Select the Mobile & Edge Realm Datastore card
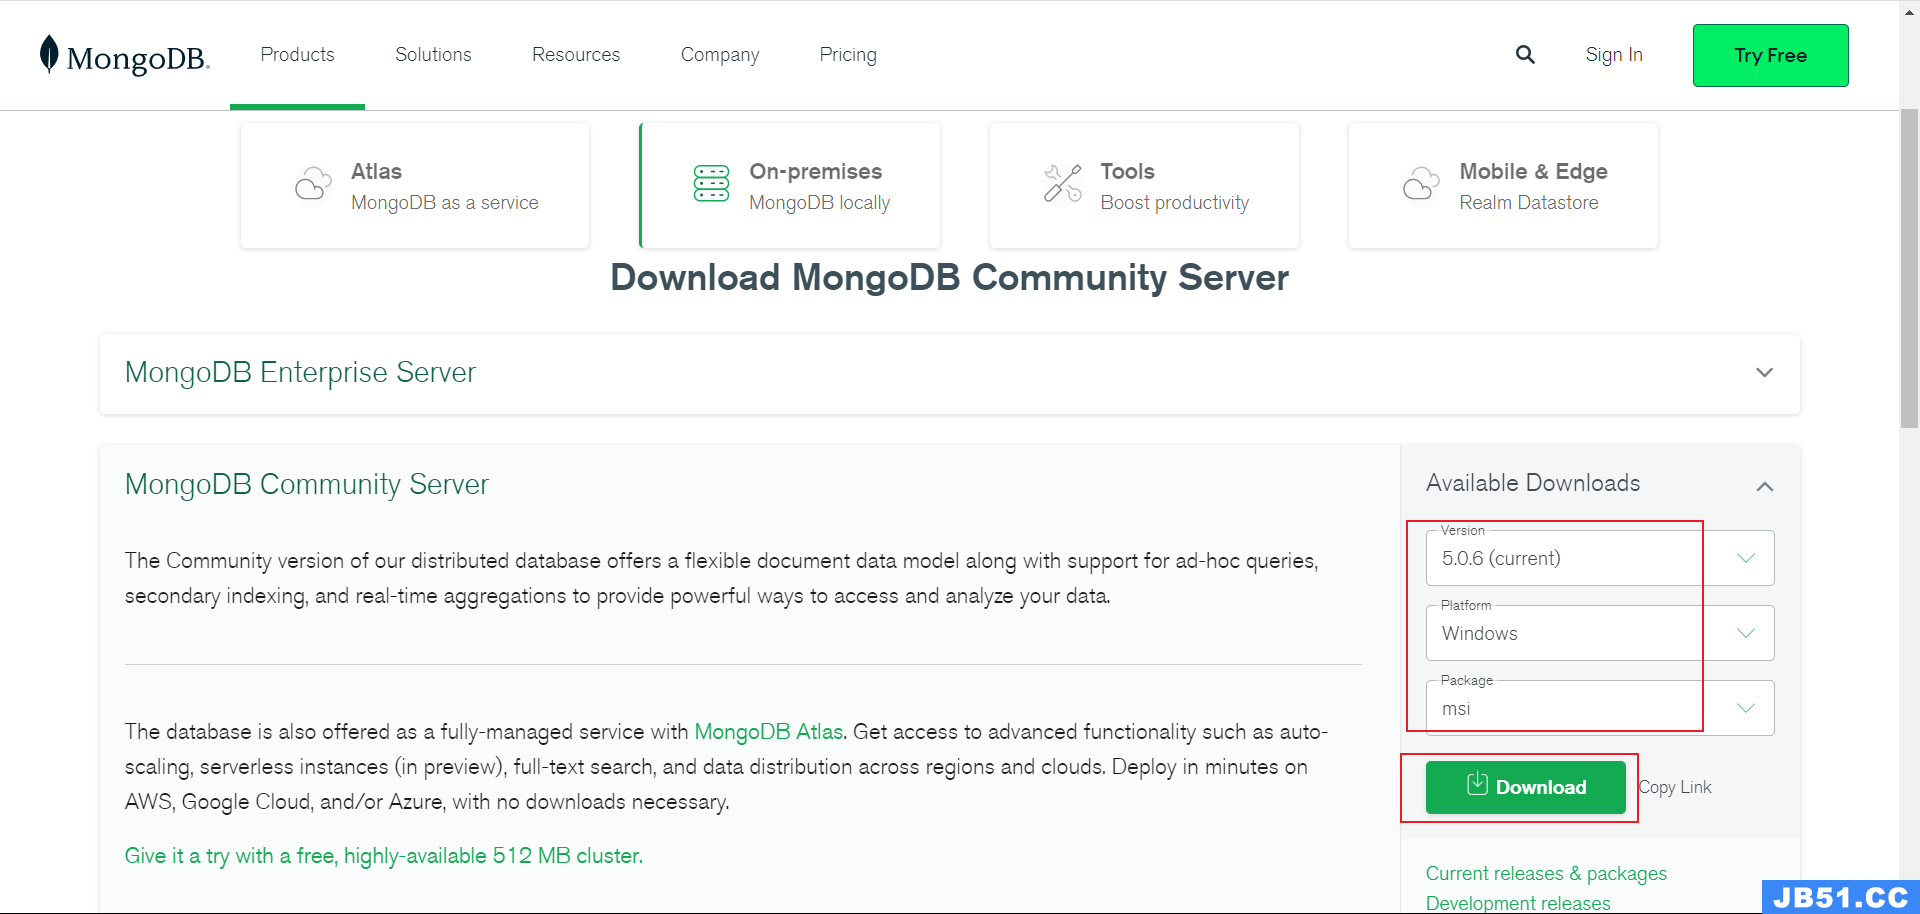 point(1503,186)
